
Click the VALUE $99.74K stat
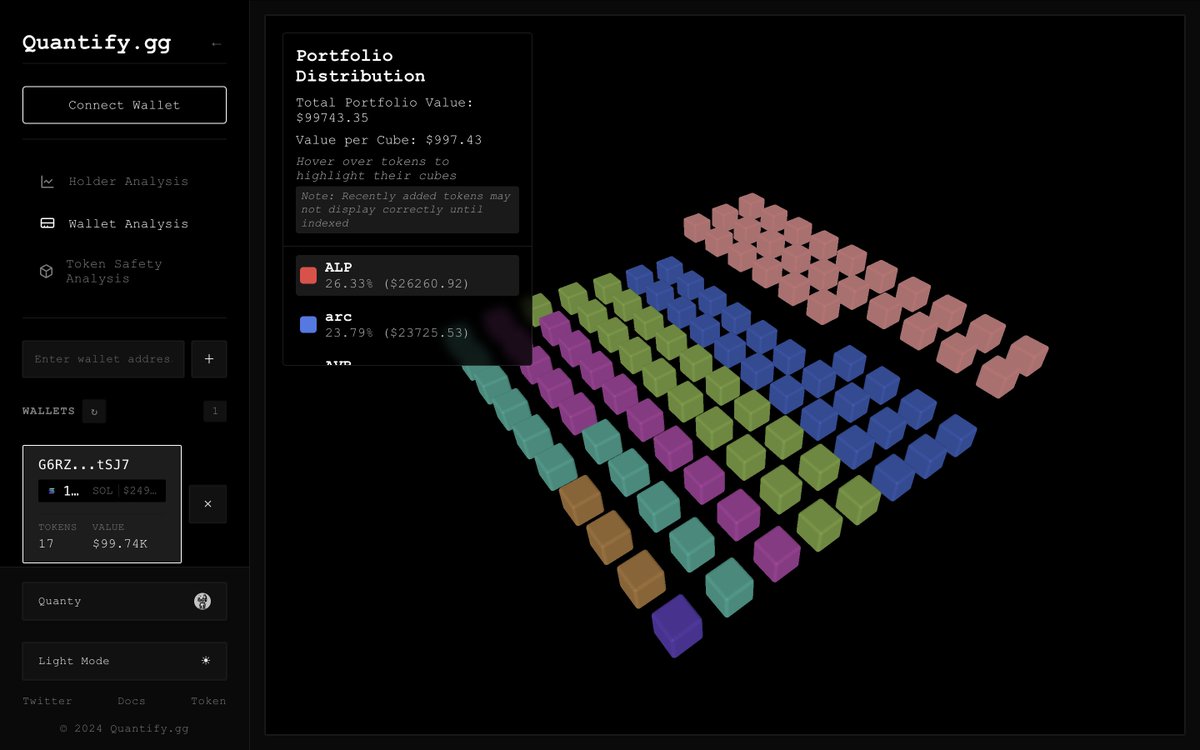(x=120, y=535)
